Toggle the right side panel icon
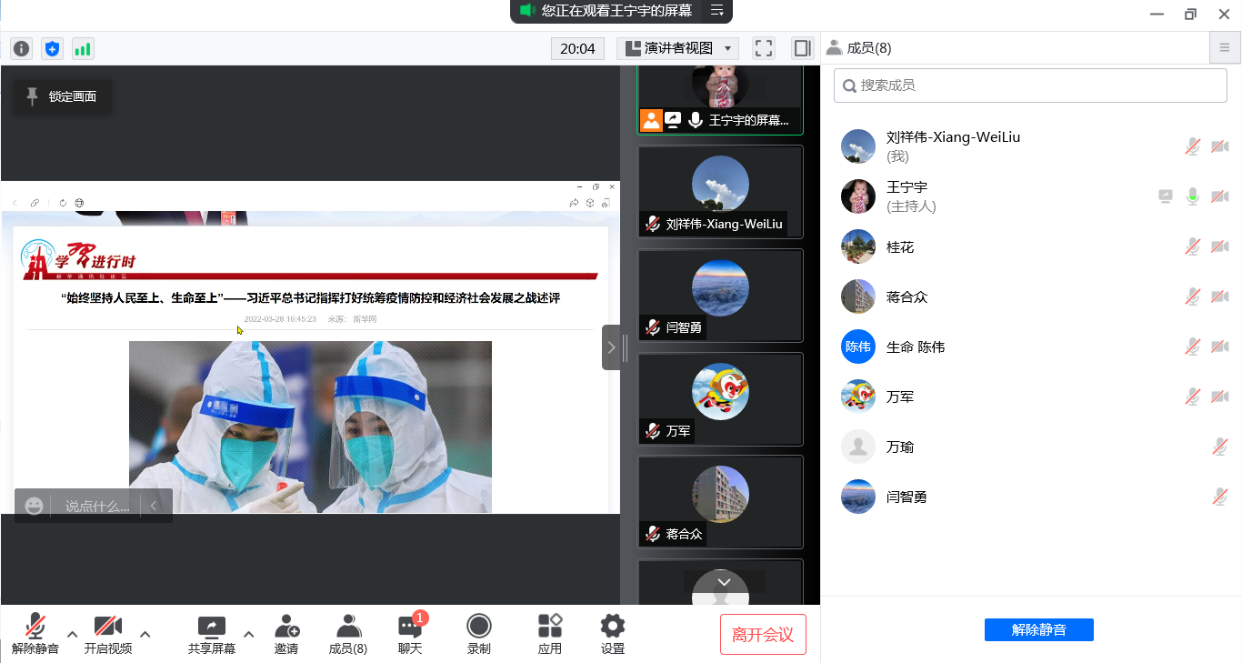The width and height of the screenshot is (1242, 663). [x=801, y=48]
